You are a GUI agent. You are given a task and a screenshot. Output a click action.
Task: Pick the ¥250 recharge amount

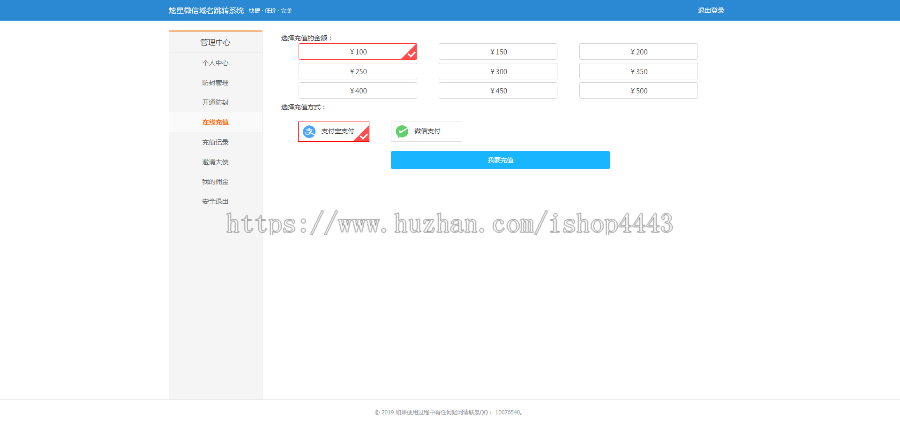pyautogui.click(x=358, y=71)
